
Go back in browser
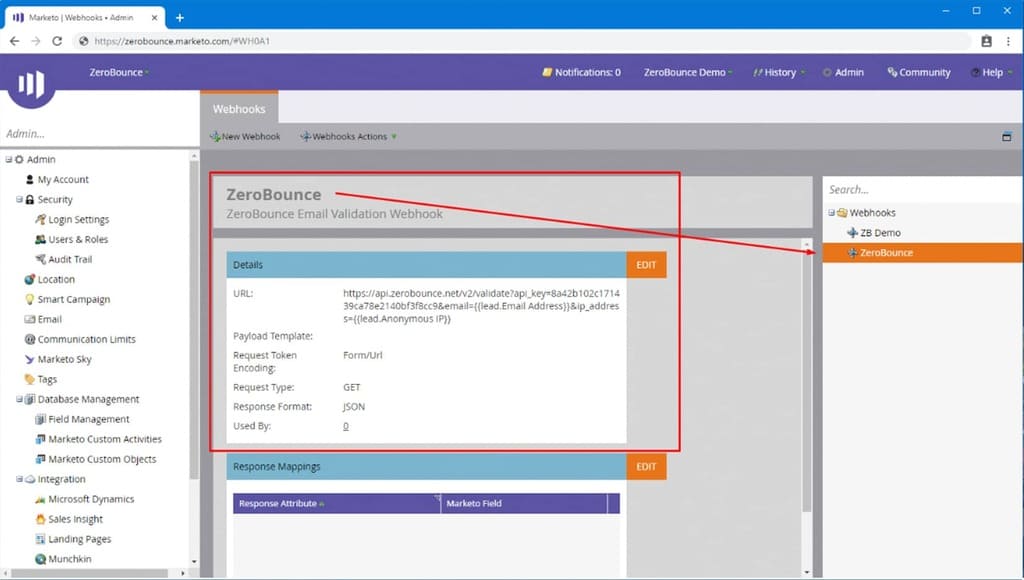[14, 41]
